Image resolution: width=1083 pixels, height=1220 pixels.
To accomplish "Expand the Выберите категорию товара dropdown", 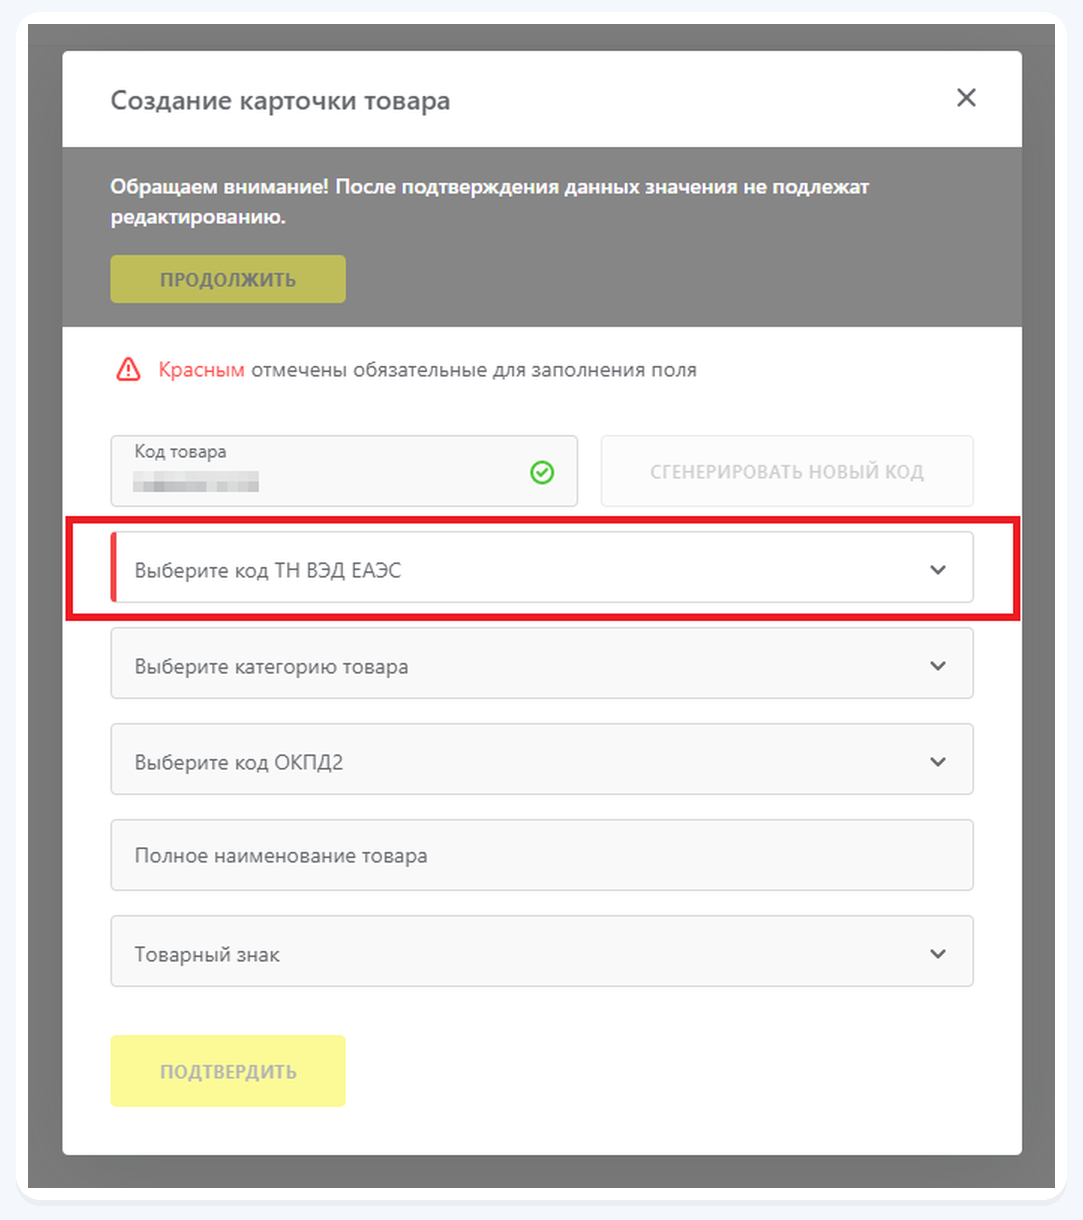I will pos(542,663).
